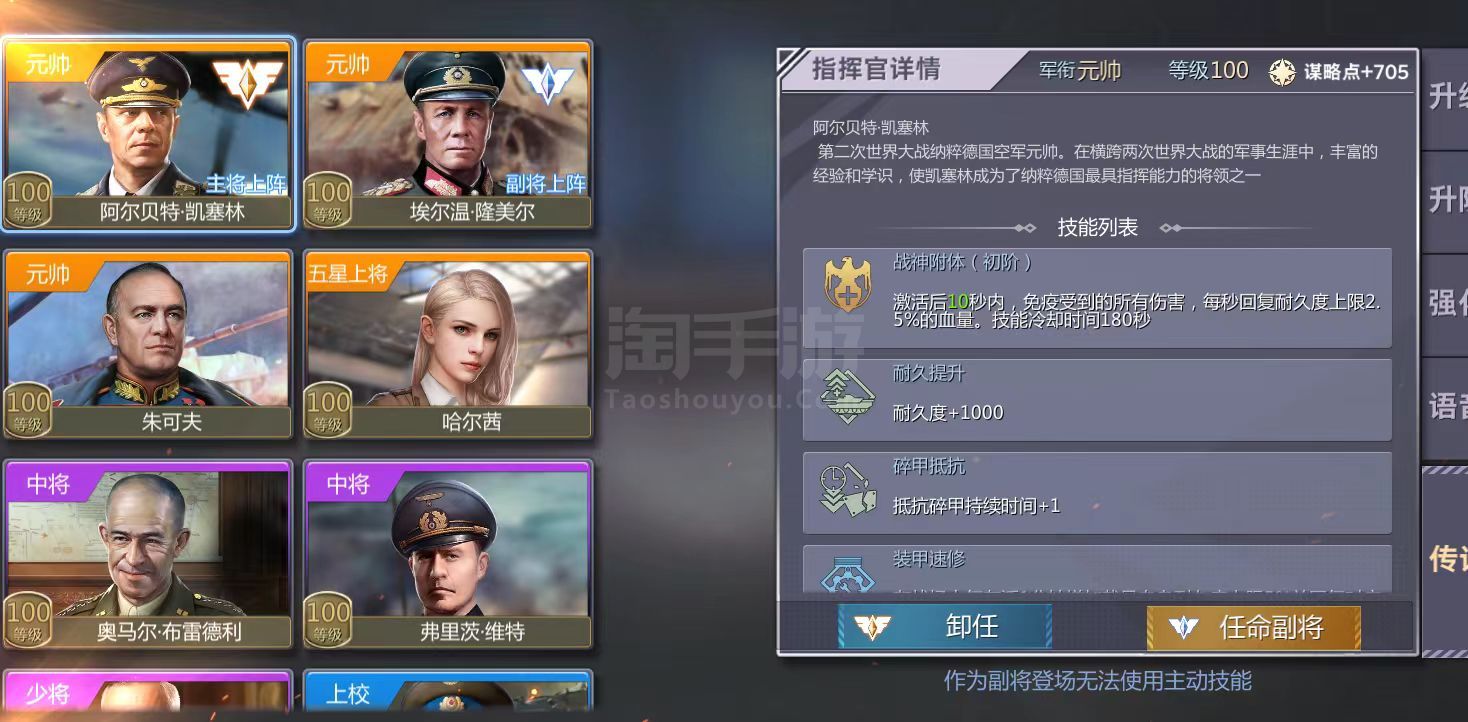Click the blue wing badge on 隆美尔 card
1468x722 pixels.
pyautogui.click(x=547, y=84)
